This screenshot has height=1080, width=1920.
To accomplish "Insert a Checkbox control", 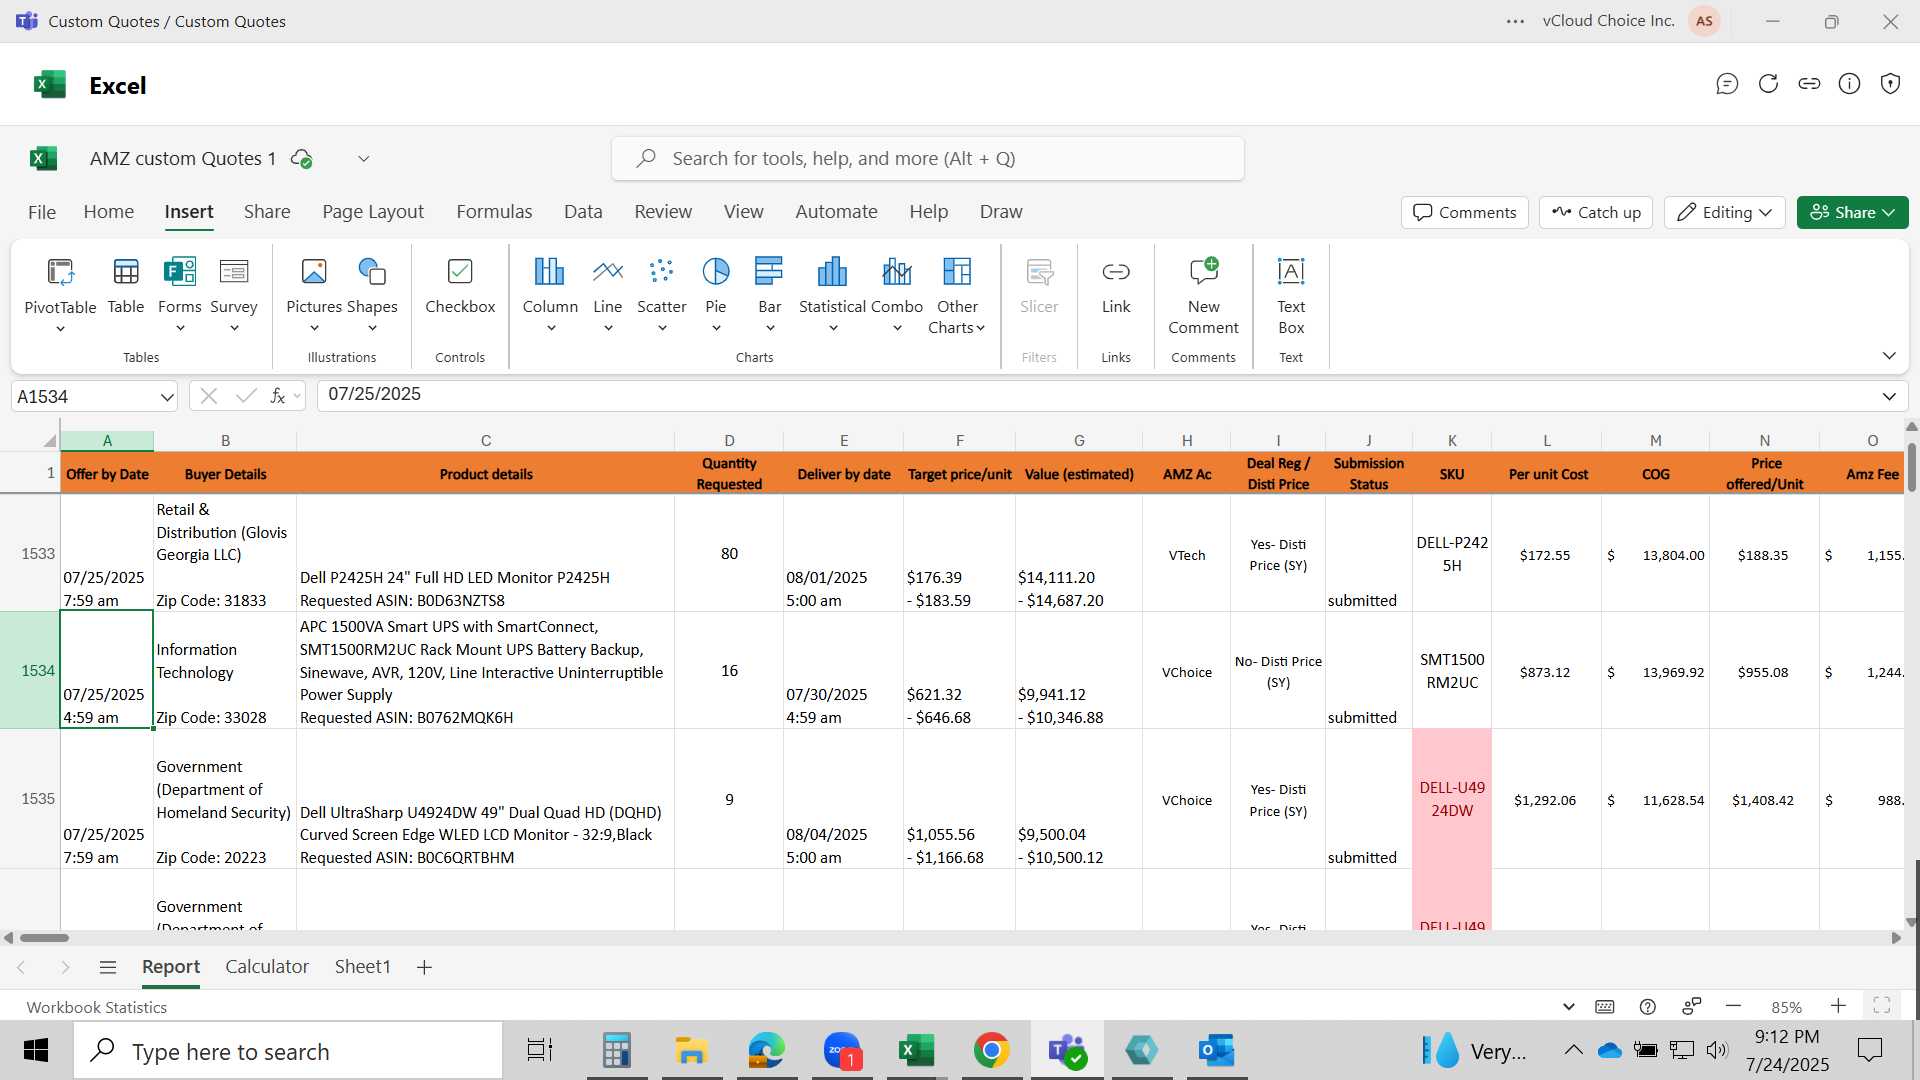I will point(460,285).
